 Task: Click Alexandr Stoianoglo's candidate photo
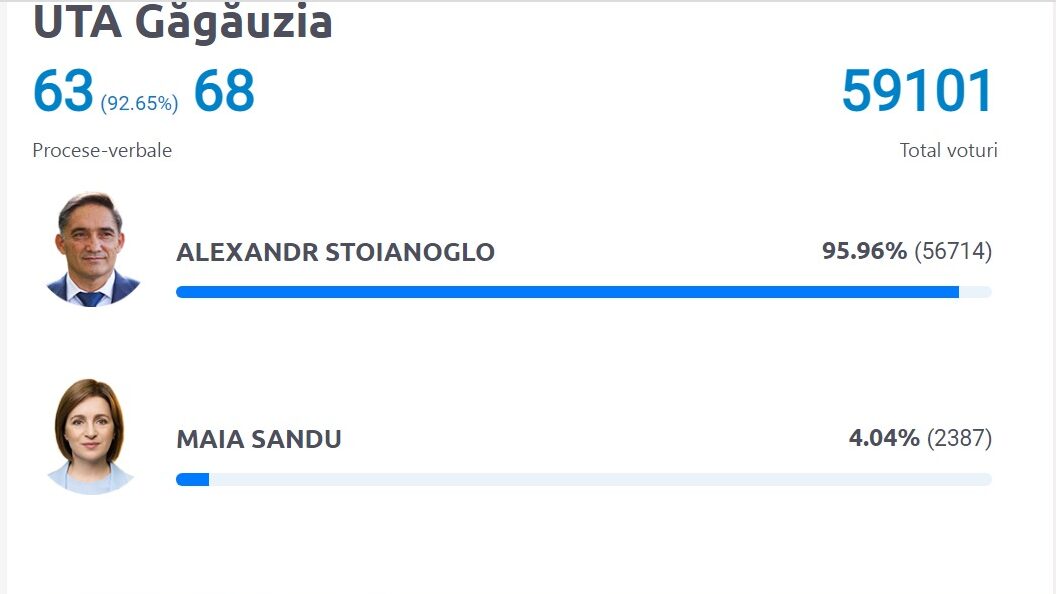click(92, 249)
